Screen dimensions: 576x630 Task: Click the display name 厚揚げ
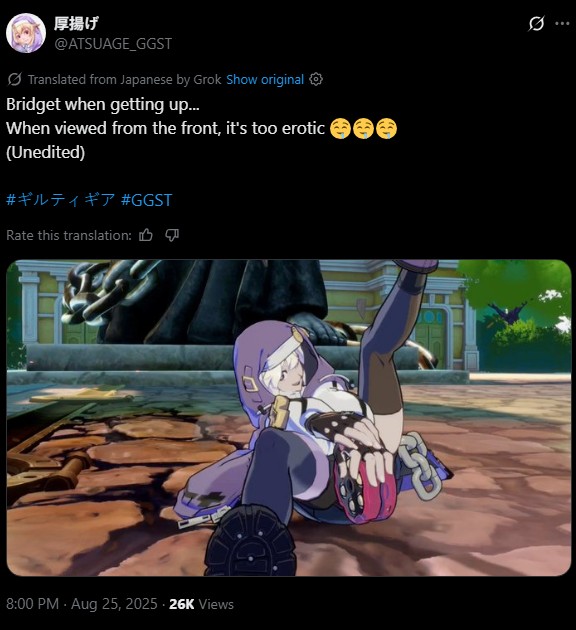click(76, 23)
